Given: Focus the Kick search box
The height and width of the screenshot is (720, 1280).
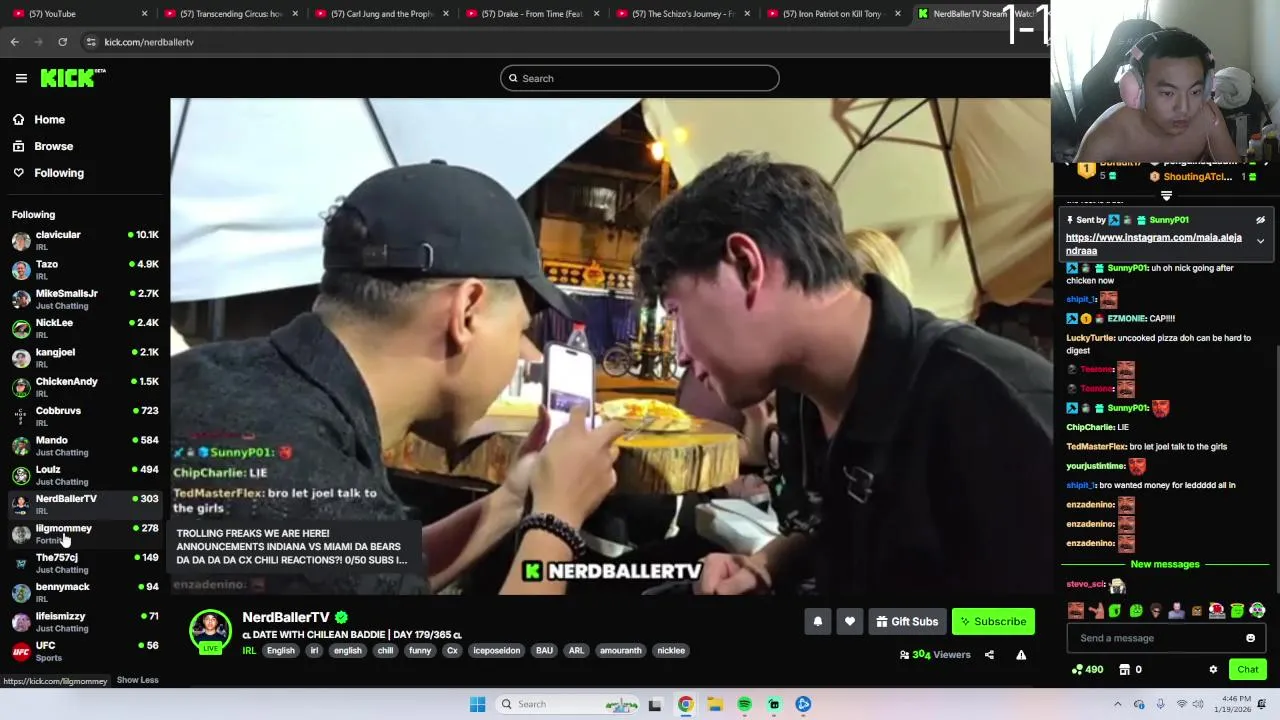Looking at the screenshot, I should 640,78.
